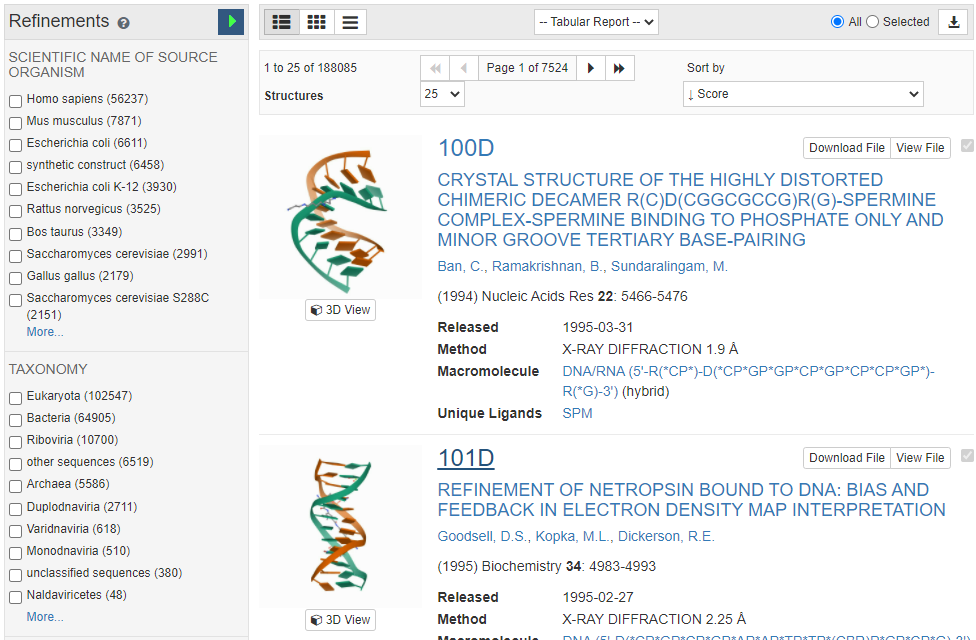The width and height of the screenshot is (976, 640).
Task: Switch to compact list view icon
Action: coord(350,22)
